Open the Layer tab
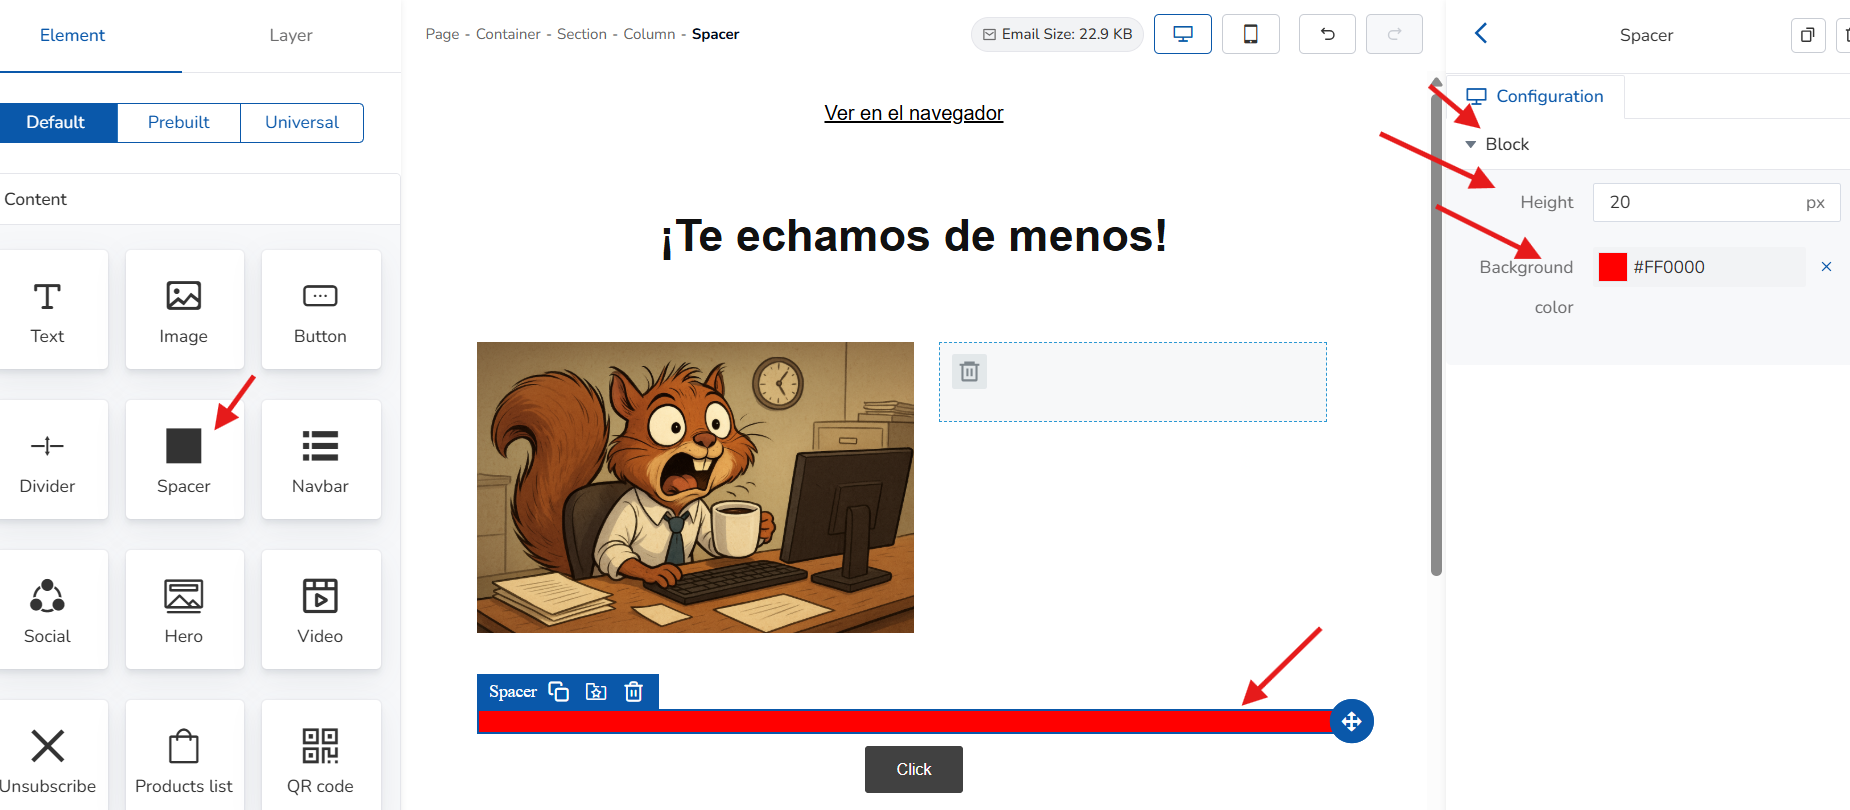This screenshot has width=1850, height=810. [x=291, y=35]
